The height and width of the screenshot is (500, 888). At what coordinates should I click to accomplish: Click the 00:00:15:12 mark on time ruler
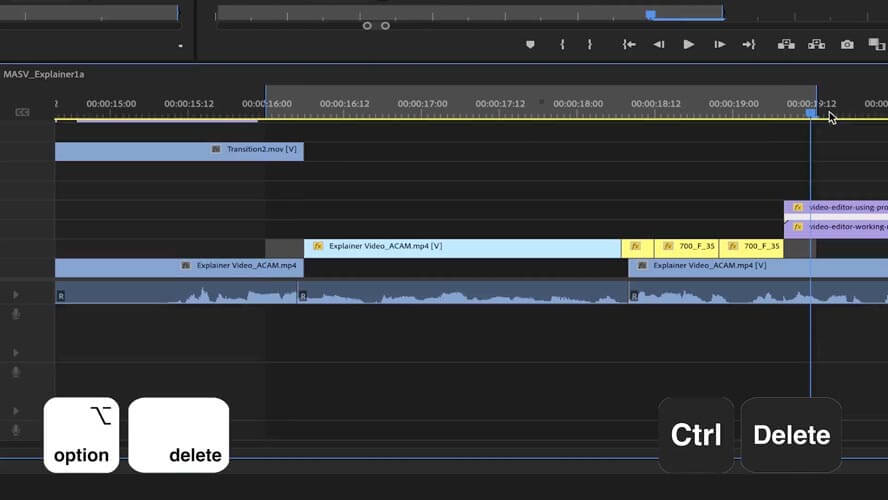[x=189, y=104]
